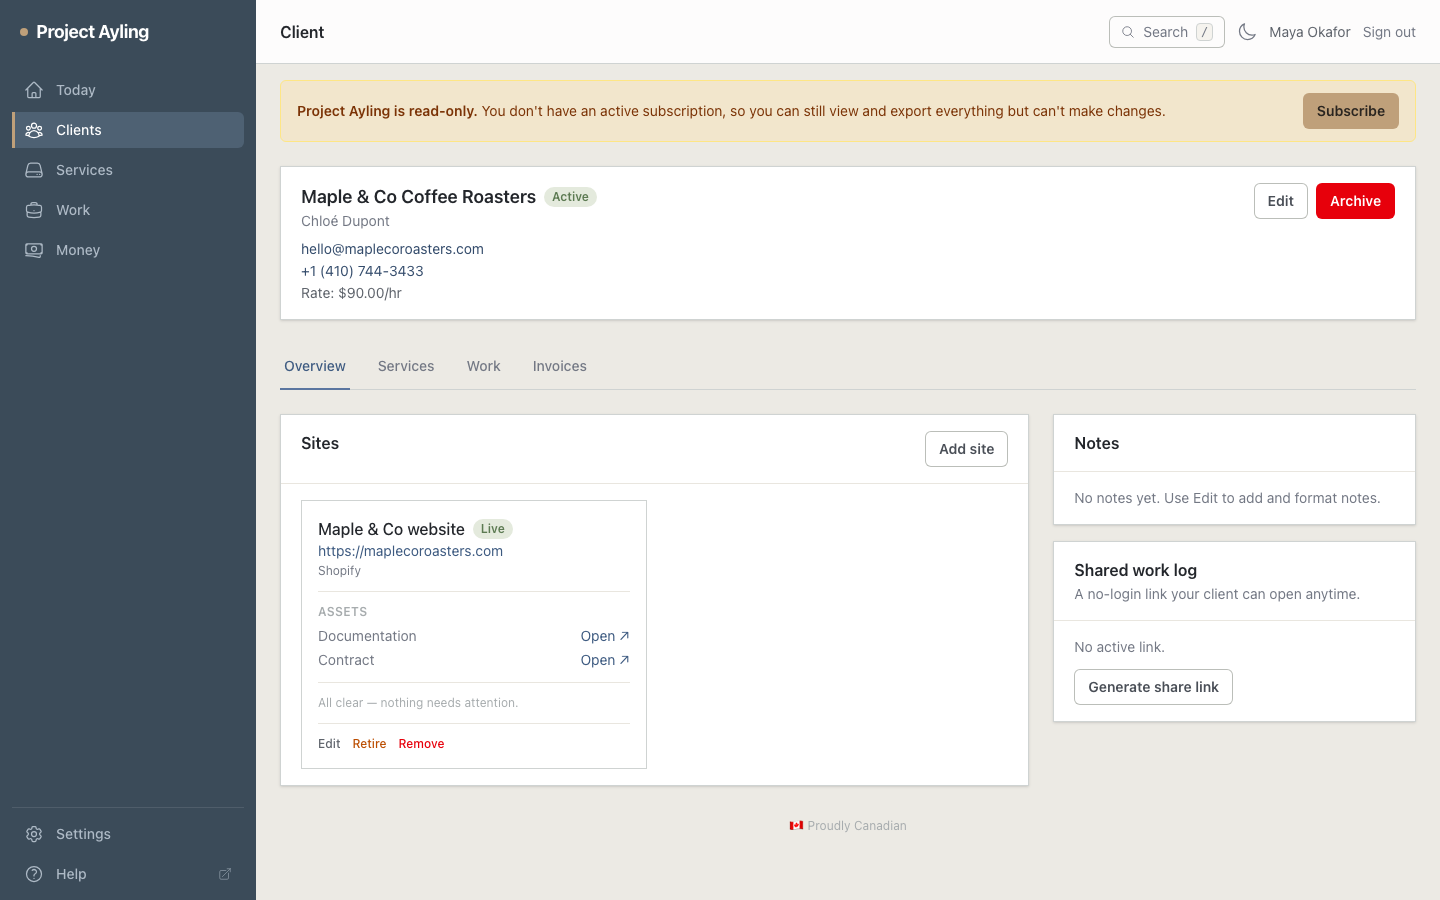1440x900 pixels.
Task: Archive the client with the red button
Action: click(1355, 201)
